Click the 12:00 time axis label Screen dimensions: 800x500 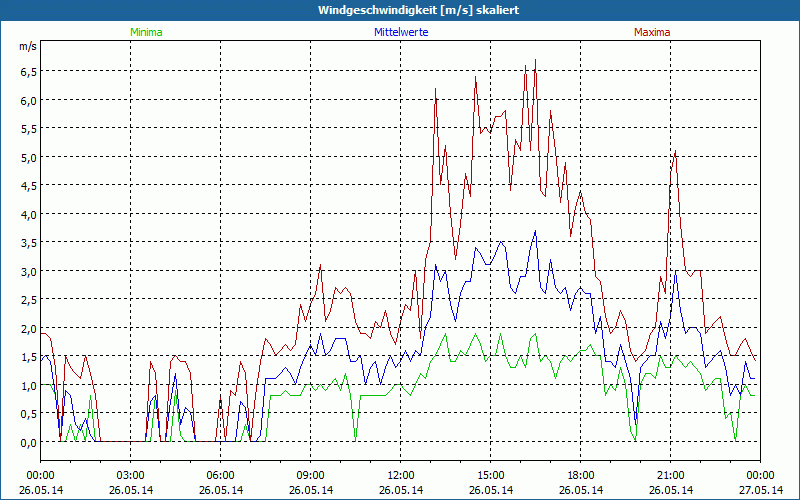401,476
